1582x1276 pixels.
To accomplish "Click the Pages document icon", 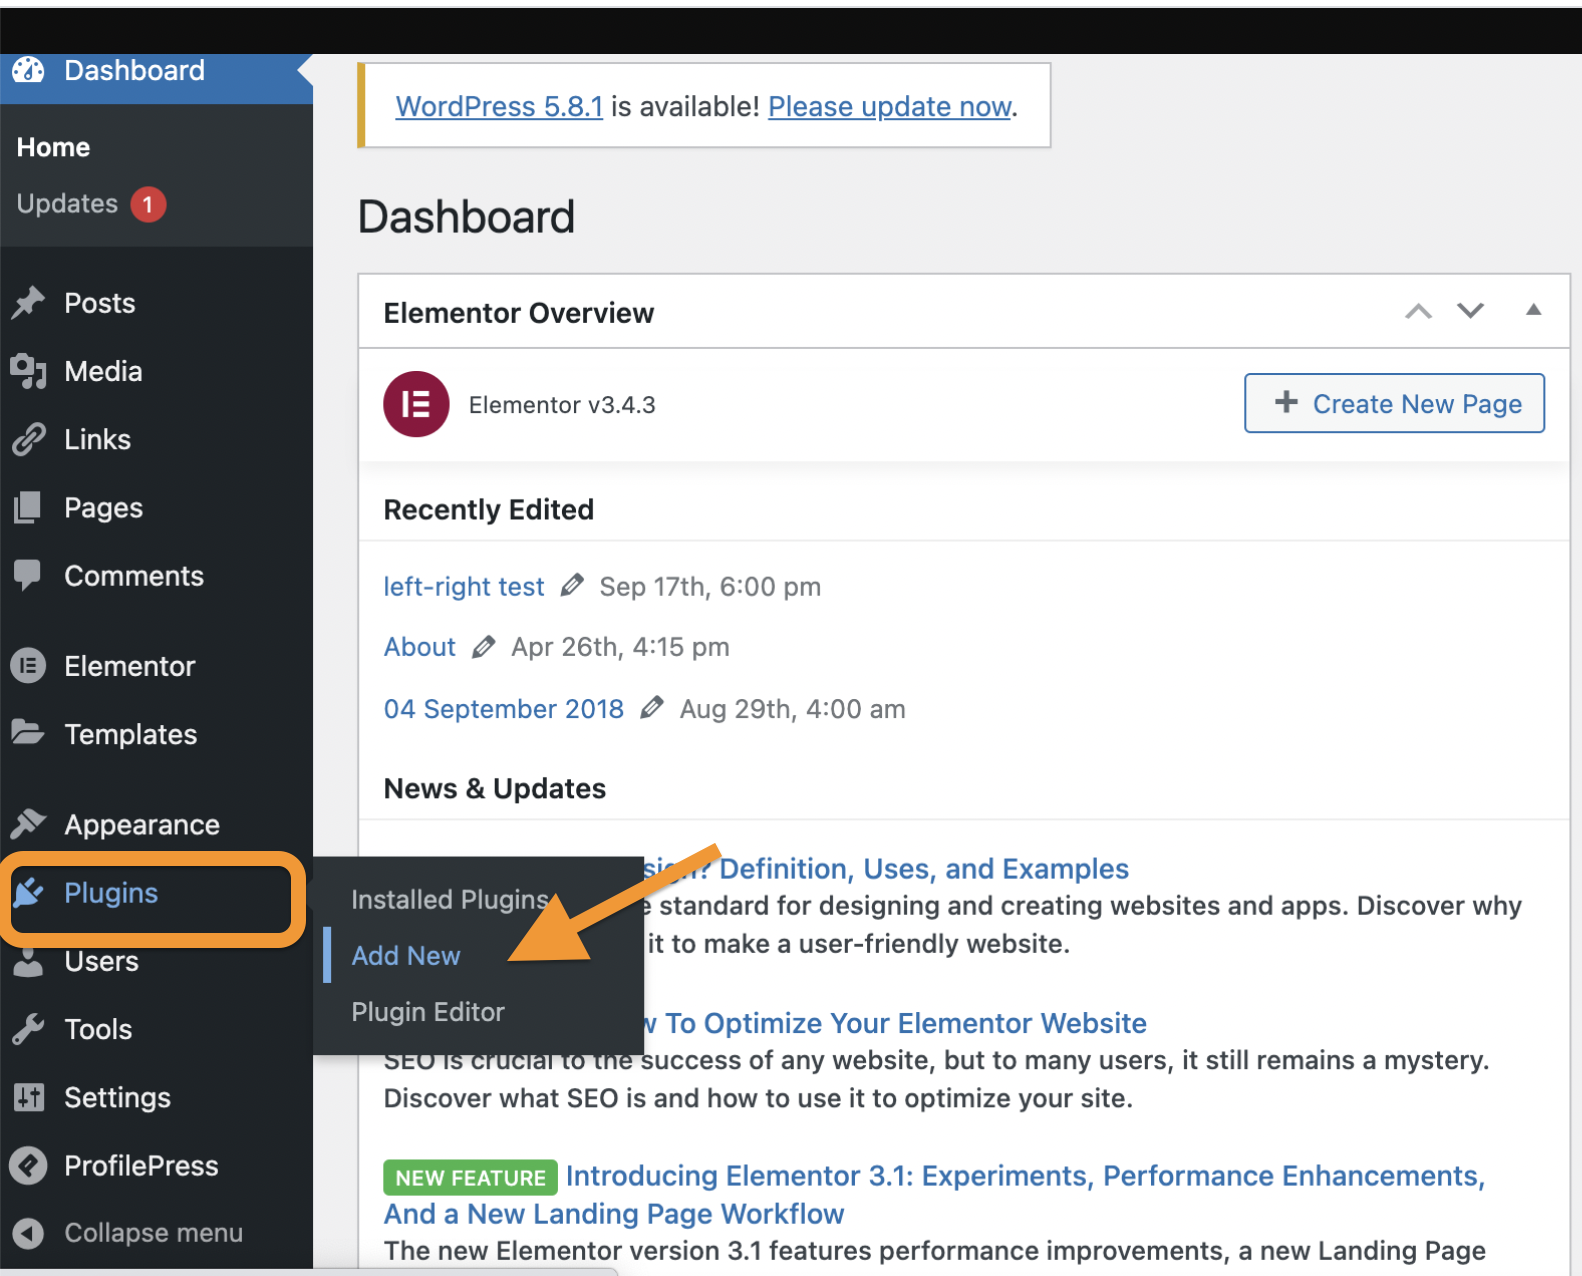I will [x=28, y=507].
